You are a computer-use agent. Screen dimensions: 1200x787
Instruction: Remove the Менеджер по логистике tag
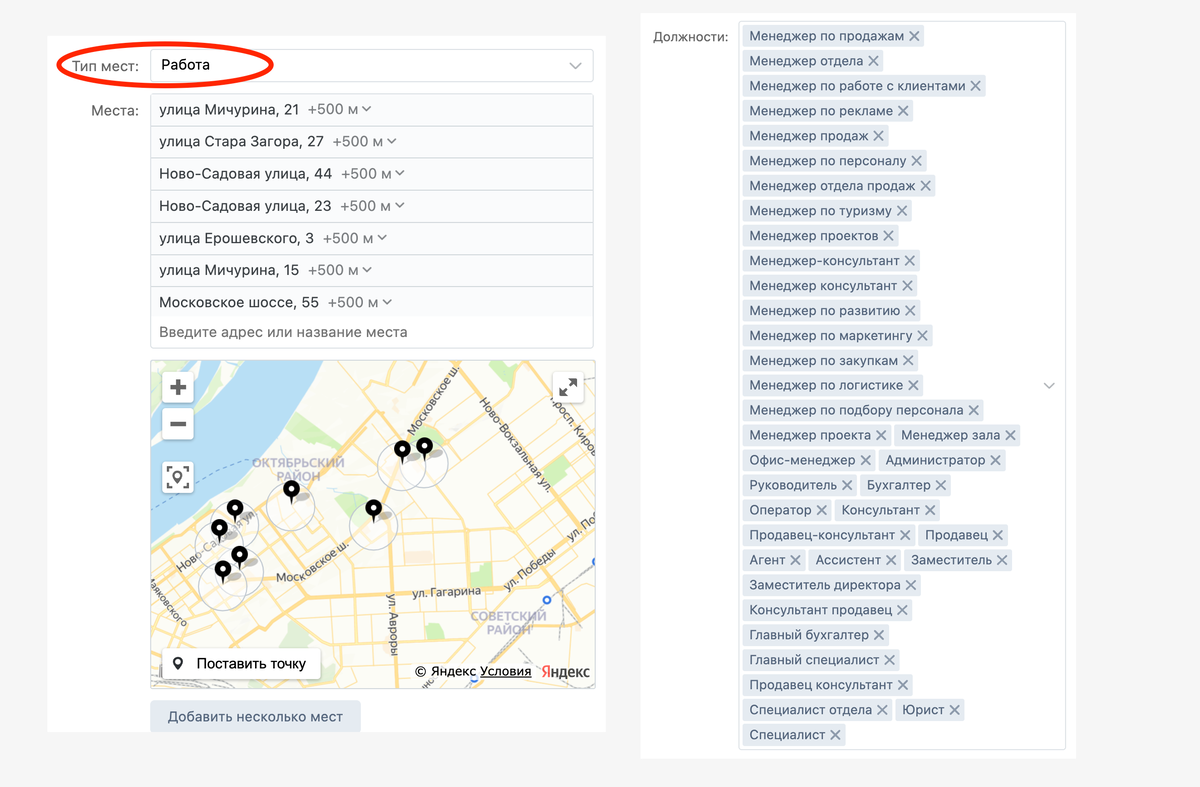(913, 385)
